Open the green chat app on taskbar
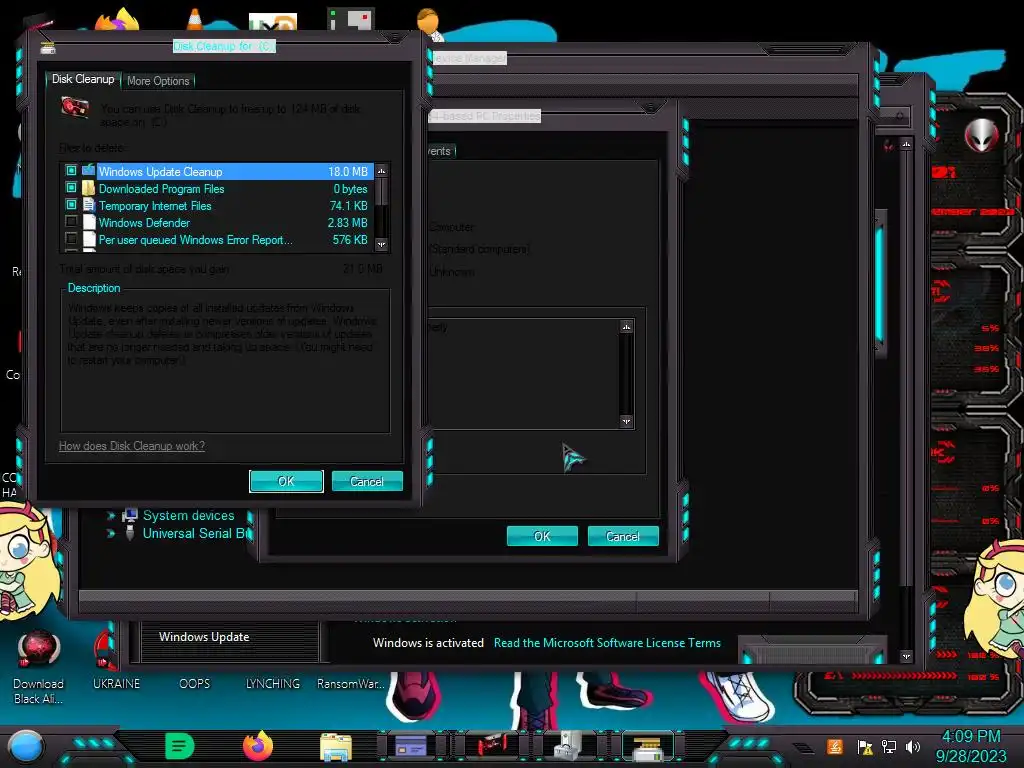The width and height of the screenshot is (1024, 768). pyautogui.click(x=179, y=746)
